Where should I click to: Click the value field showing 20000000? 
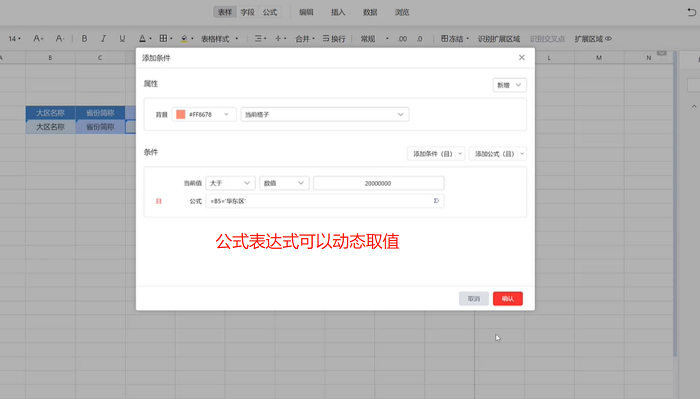coord(379,183)
